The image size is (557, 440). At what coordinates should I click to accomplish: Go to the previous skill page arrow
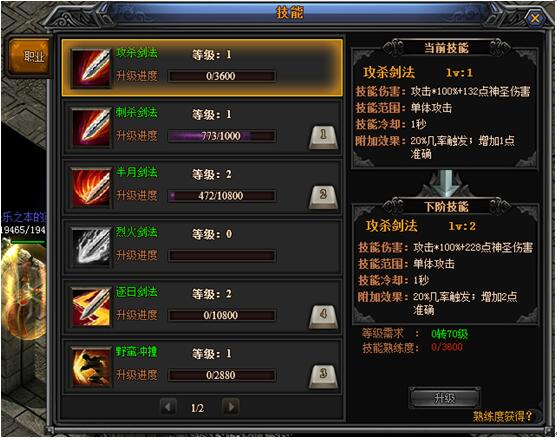pos(168,407)
